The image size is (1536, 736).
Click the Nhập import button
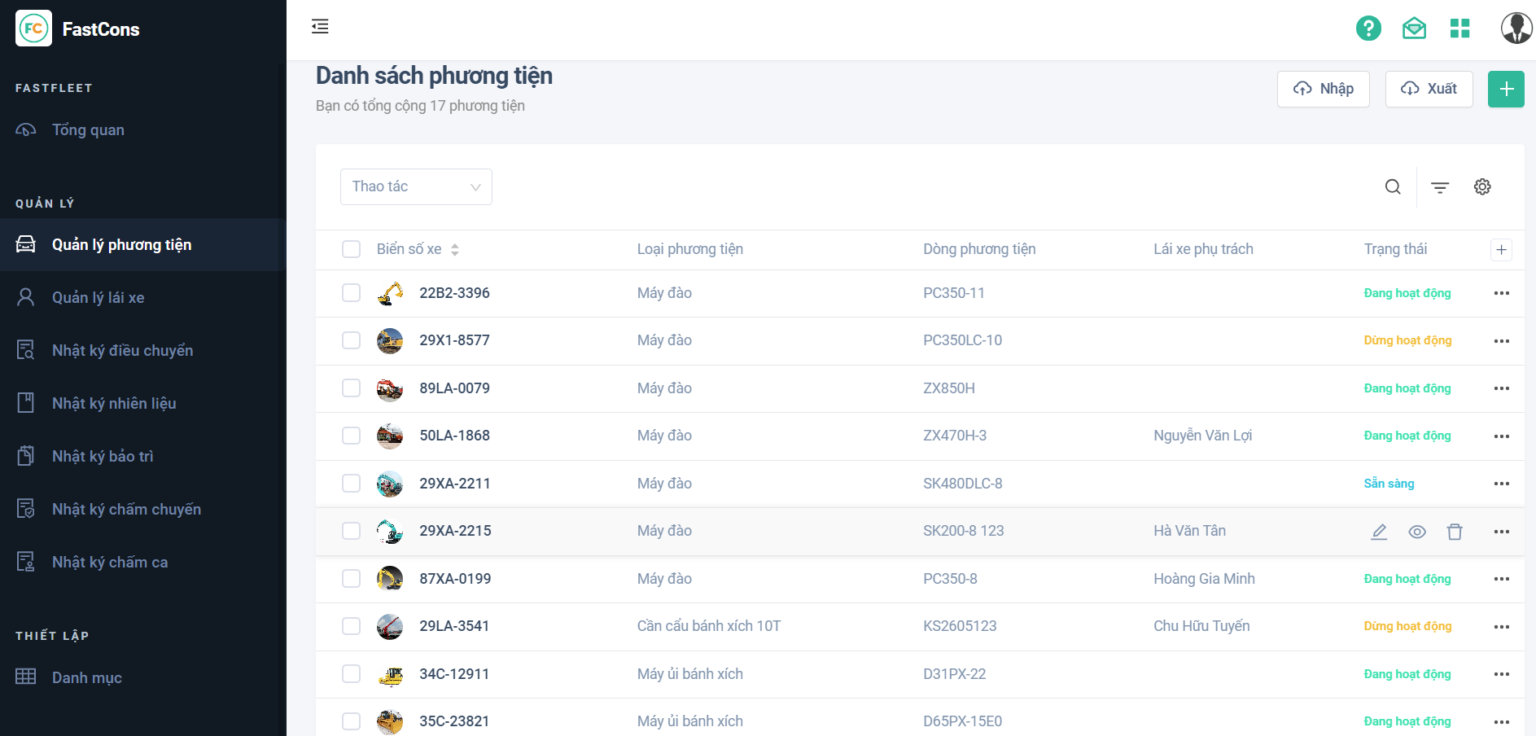(x=1323, y=89)
